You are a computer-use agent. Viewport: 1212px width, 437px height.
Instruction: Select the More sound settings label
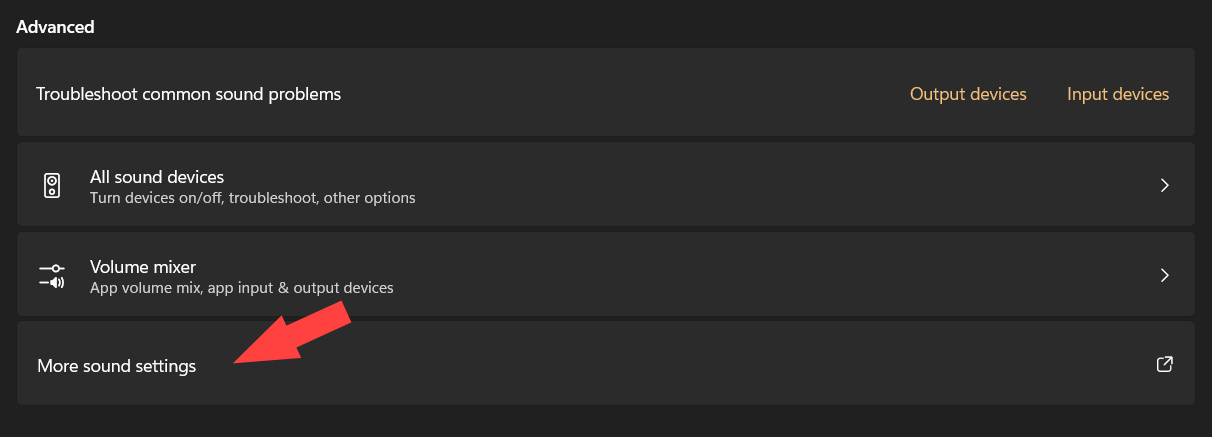(116, 366)
